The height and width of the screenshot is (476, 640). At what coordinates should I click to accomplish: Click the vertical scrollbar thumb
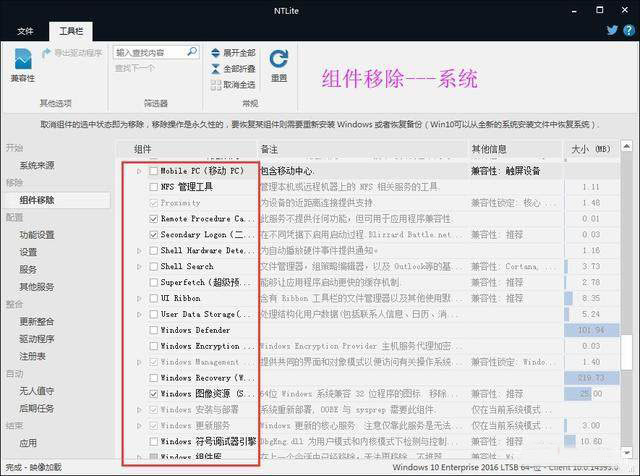(x=627, y=352)
